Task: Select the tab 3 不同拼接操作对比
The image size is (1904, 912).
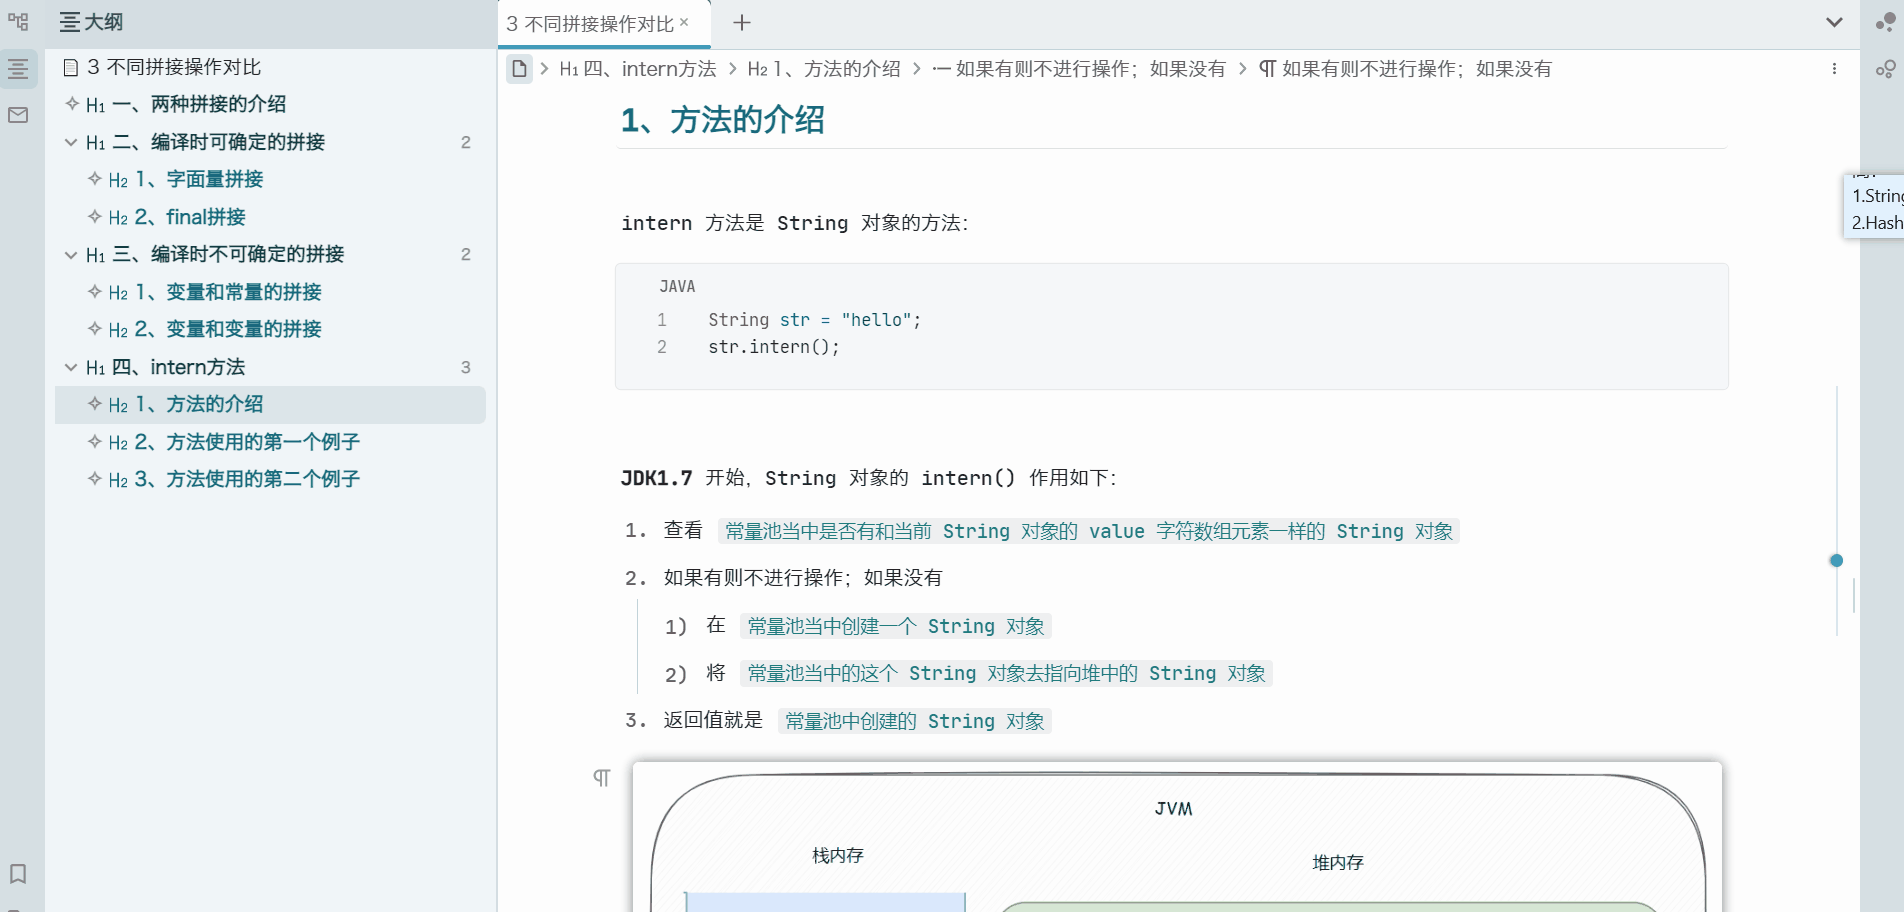Action: point(590,22)
